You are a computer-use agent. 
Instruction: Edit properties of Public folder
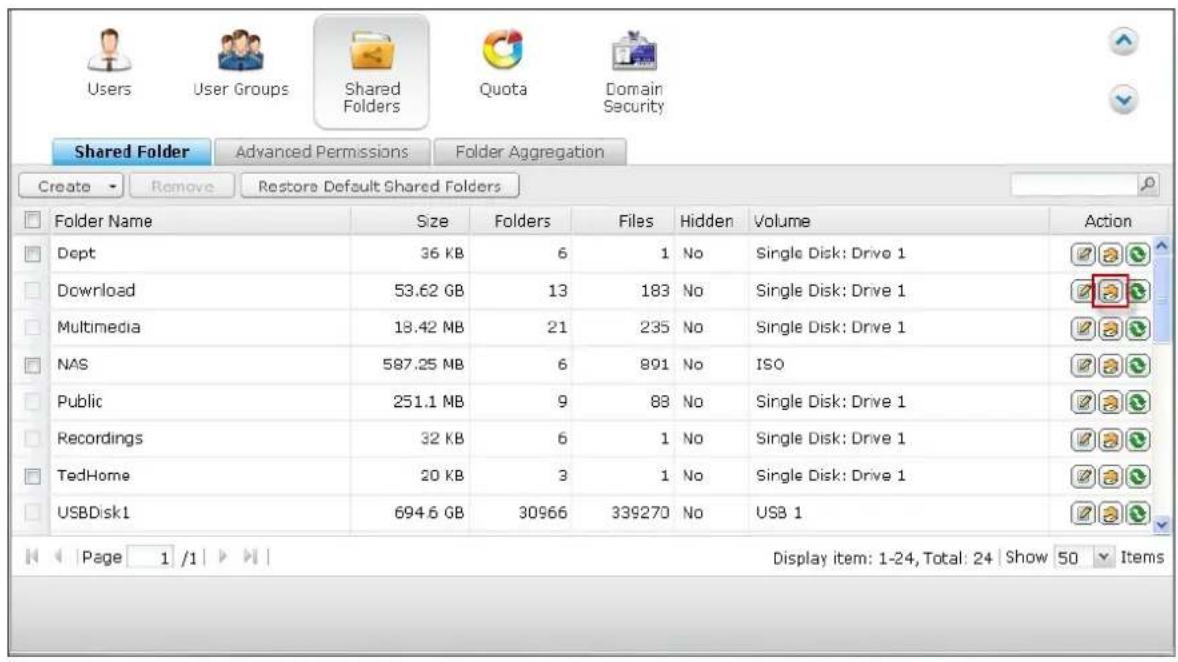(x=1083, y=402)
